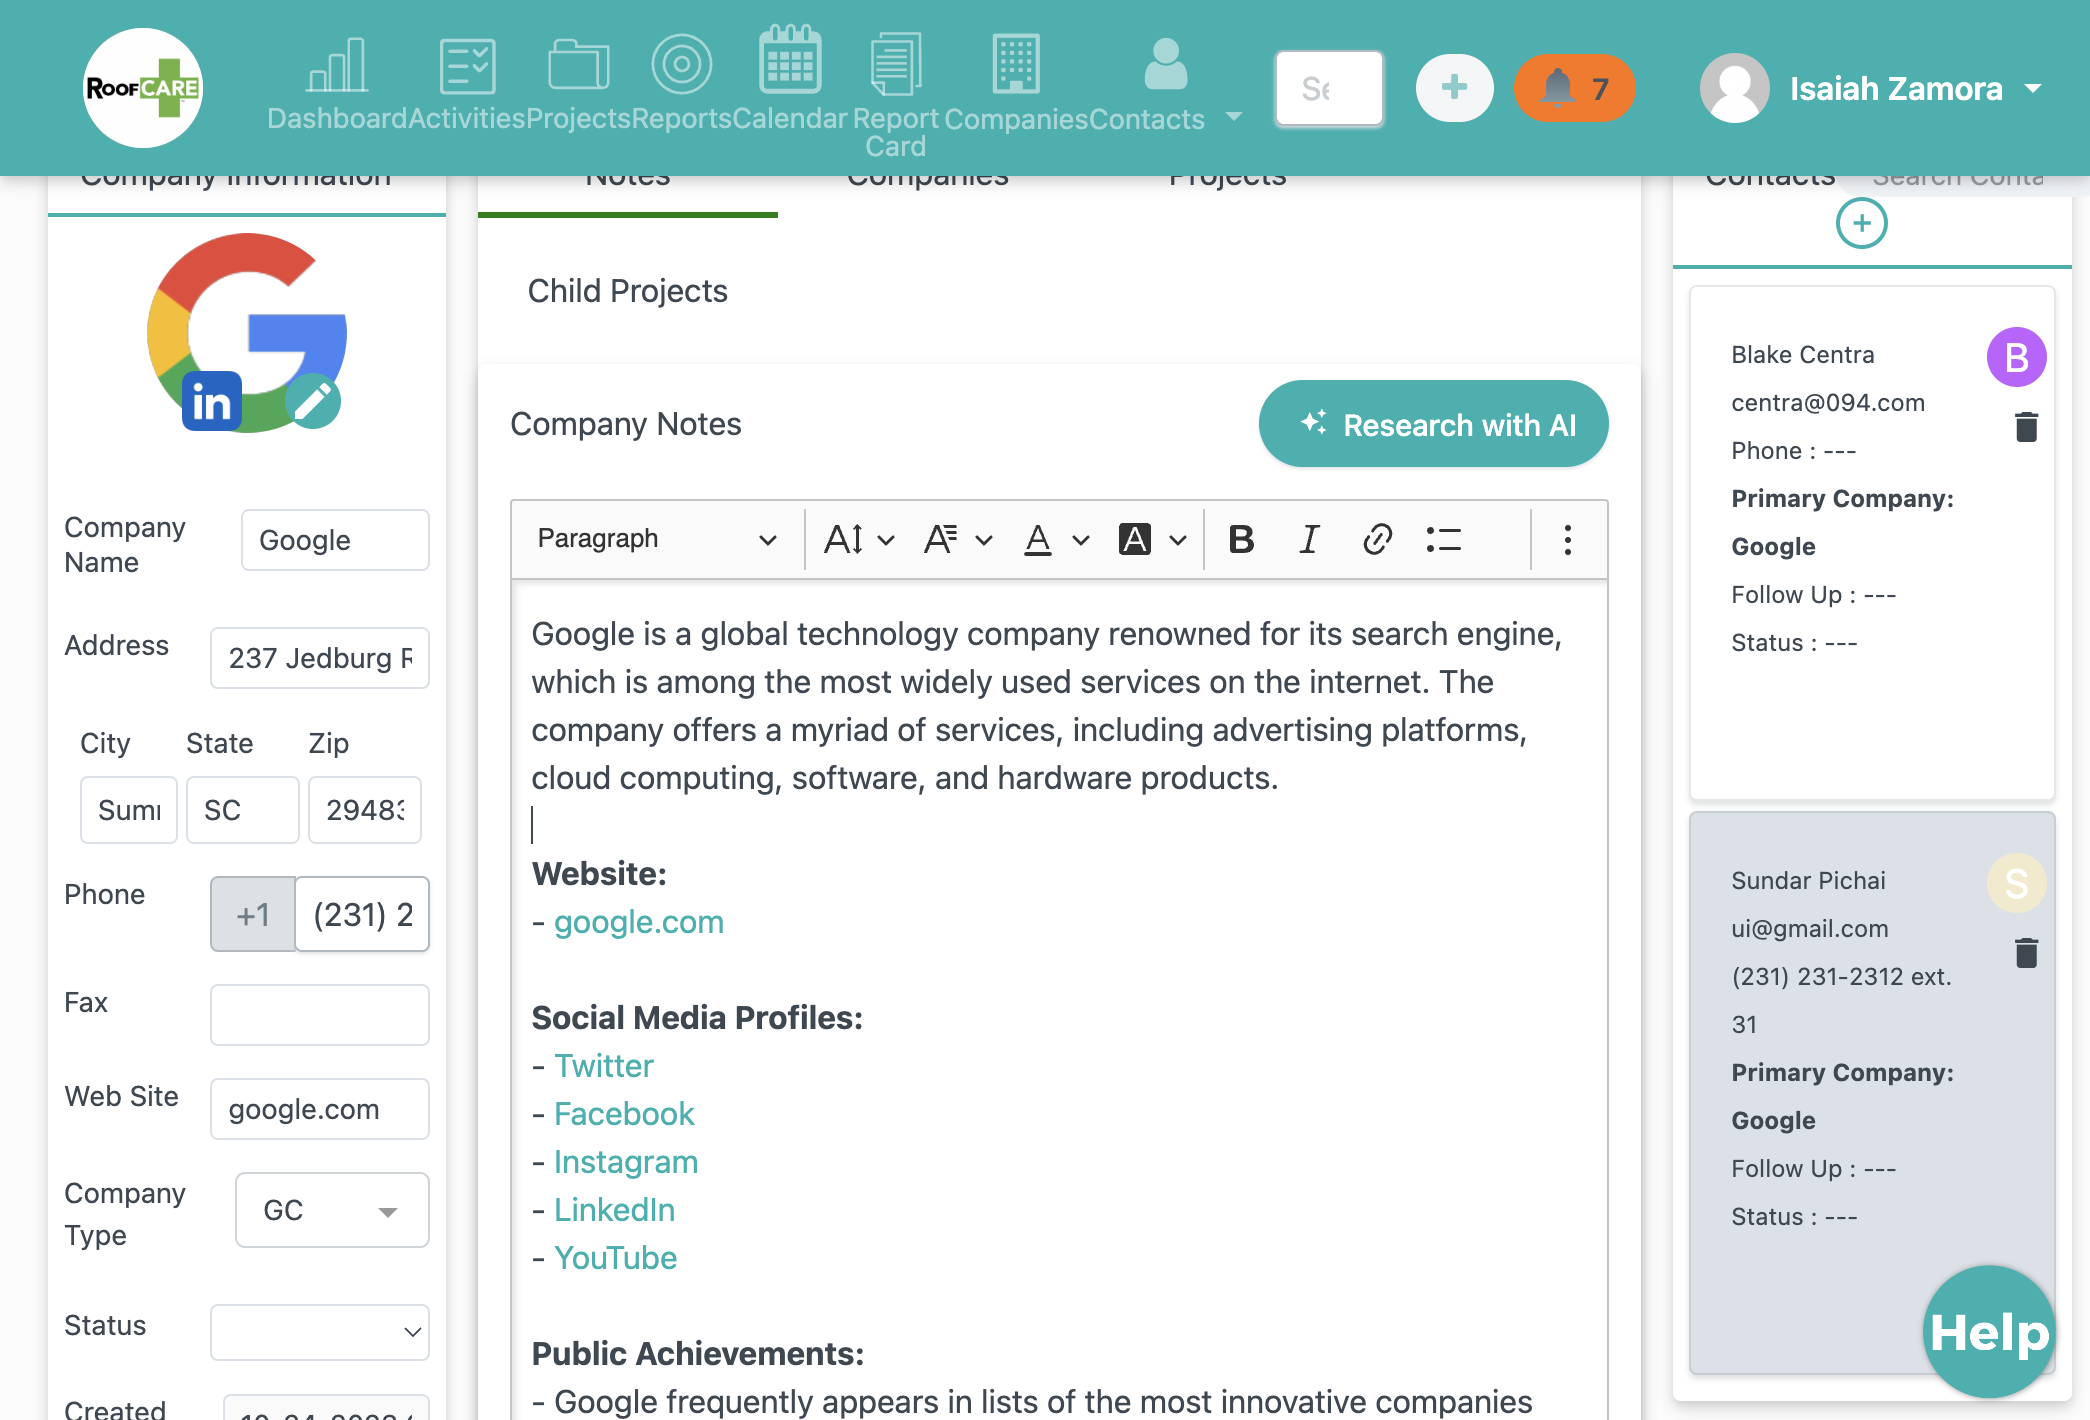Screen dimensions: 2090x1420
Task: Open the Help button
Action: pyautogui.click(x=1989, y=1332)
